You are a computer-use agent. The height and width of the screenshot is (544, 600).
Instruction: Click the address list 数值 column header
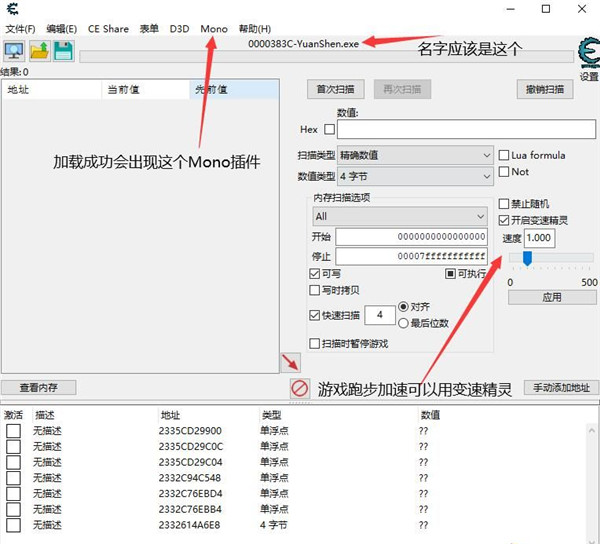click(430, 415)
